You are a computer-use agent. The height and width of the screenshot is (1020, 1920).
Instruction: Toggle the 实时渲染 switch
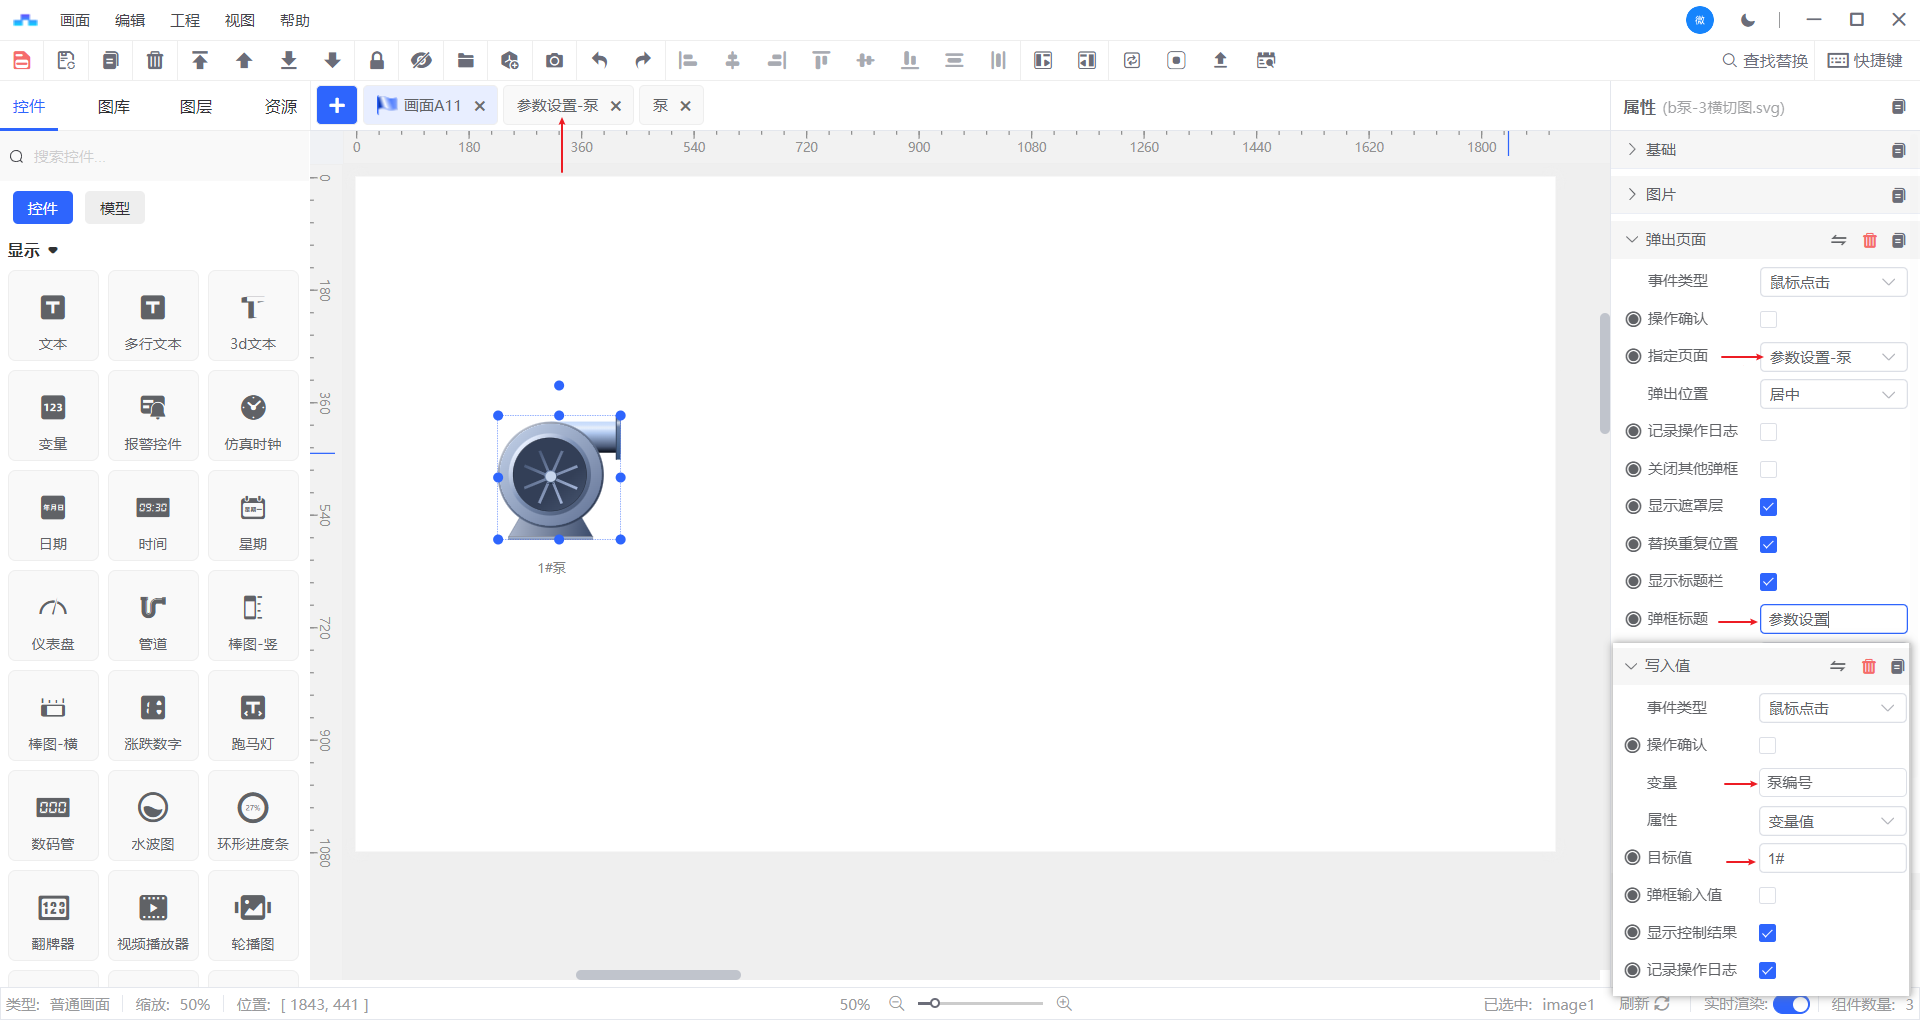1791,1004
